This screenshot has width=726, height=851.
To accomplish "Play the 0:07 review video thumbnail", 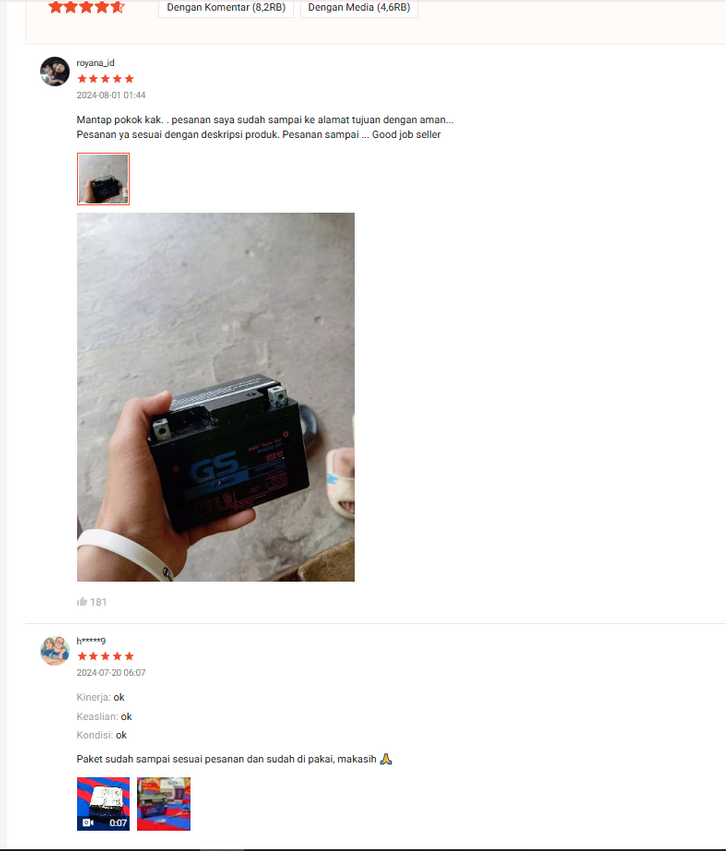I will point(103,804).
